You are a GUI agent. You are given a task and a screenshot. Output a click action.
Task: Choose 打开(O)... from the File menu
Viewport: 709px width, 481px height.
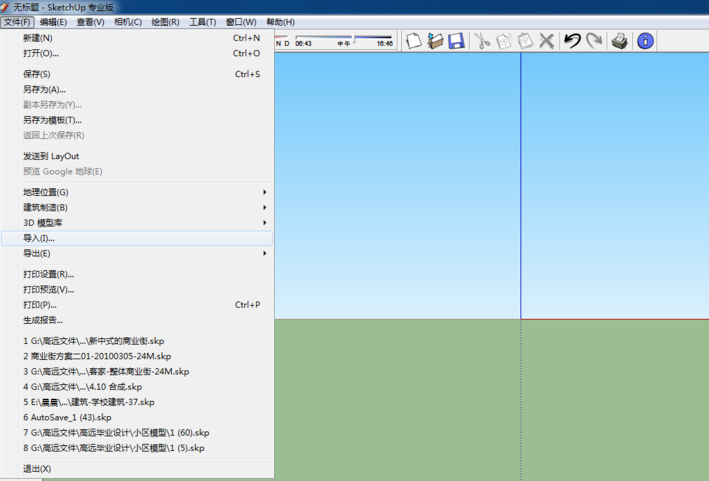point(137,53)
